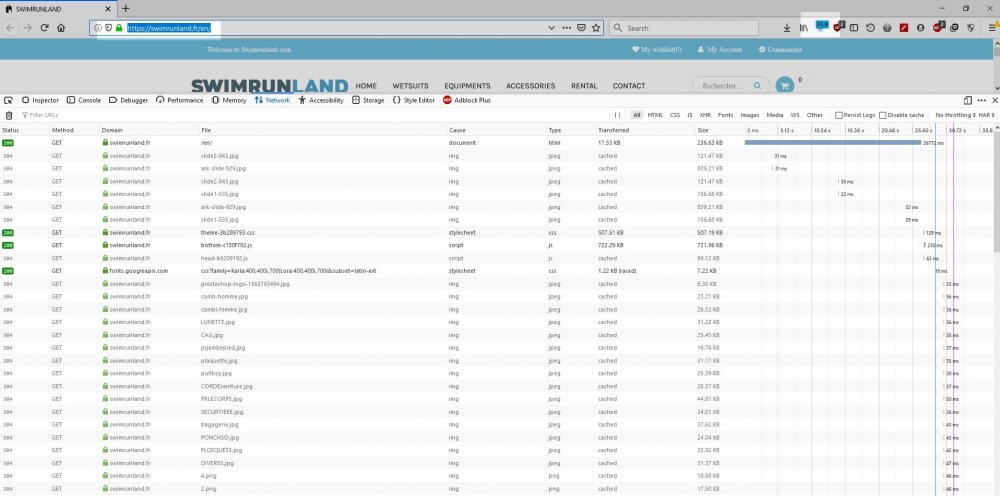Enable Persist Logs checkbox
Image resolution: width=1000 pixels, height=496 pixels.
(839, 115)
